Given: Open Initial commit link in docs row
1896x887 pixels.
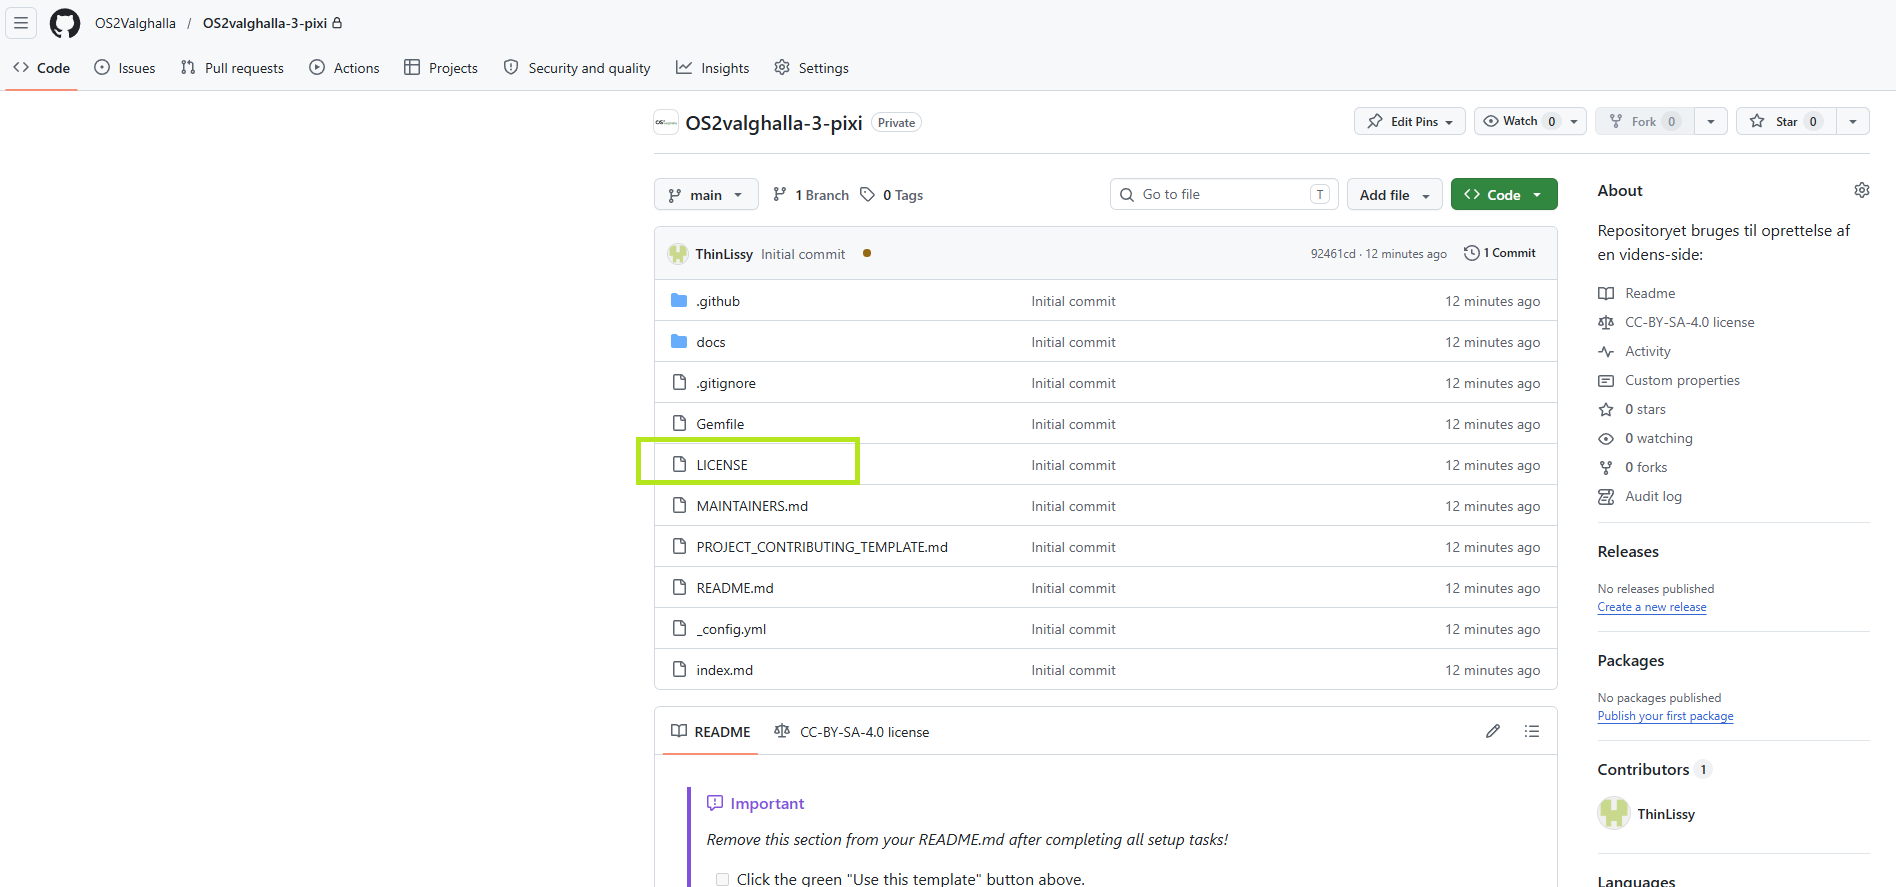Looking at the screenshot, I should click(1073, 342).
